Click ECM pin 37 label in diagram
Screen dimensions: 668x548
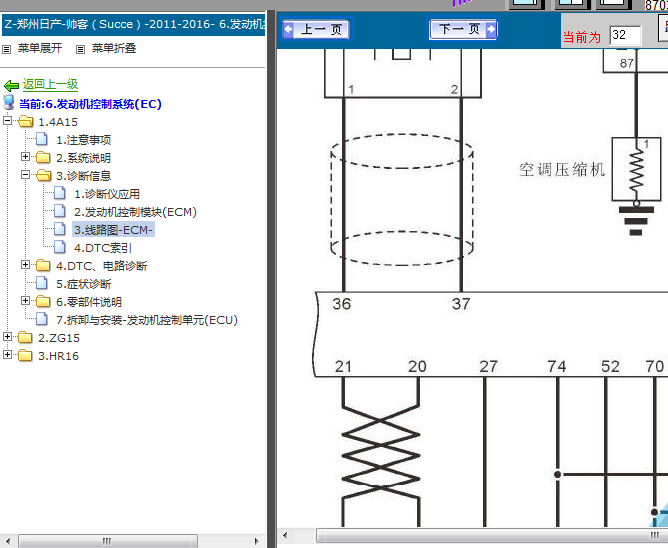click(x=461, y=304)
